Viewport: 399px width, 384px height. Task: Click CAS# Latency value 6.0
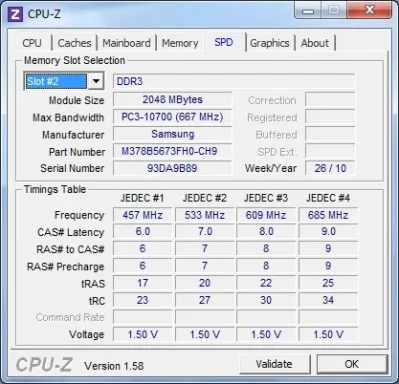point(142,232)
